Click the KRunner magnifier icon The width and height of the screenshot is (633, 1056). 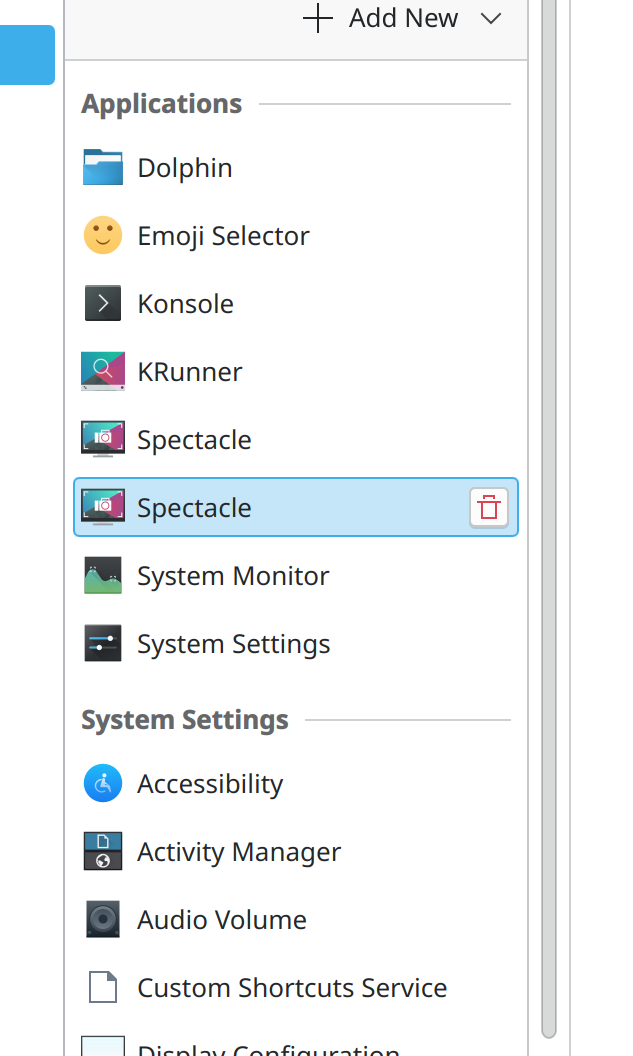[x=102, y=371]
